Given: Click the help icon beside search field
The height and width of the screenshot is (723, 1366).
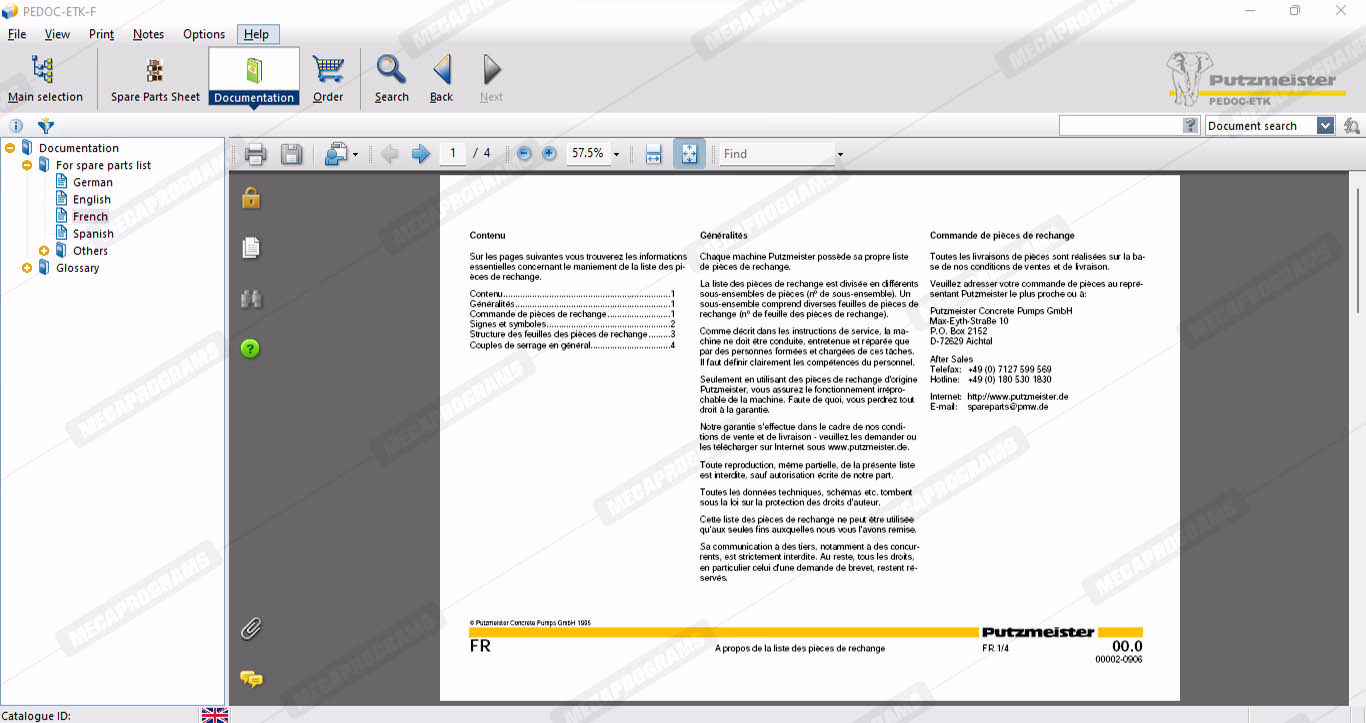Looking at the screenshot, I should (1190, 126).
